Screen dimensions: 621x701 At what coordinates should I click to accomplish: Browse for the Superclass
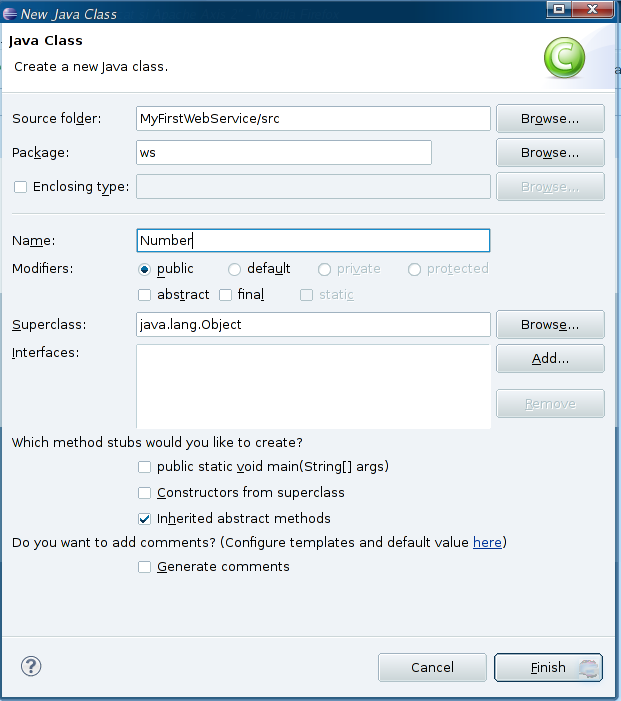[550, 325]
